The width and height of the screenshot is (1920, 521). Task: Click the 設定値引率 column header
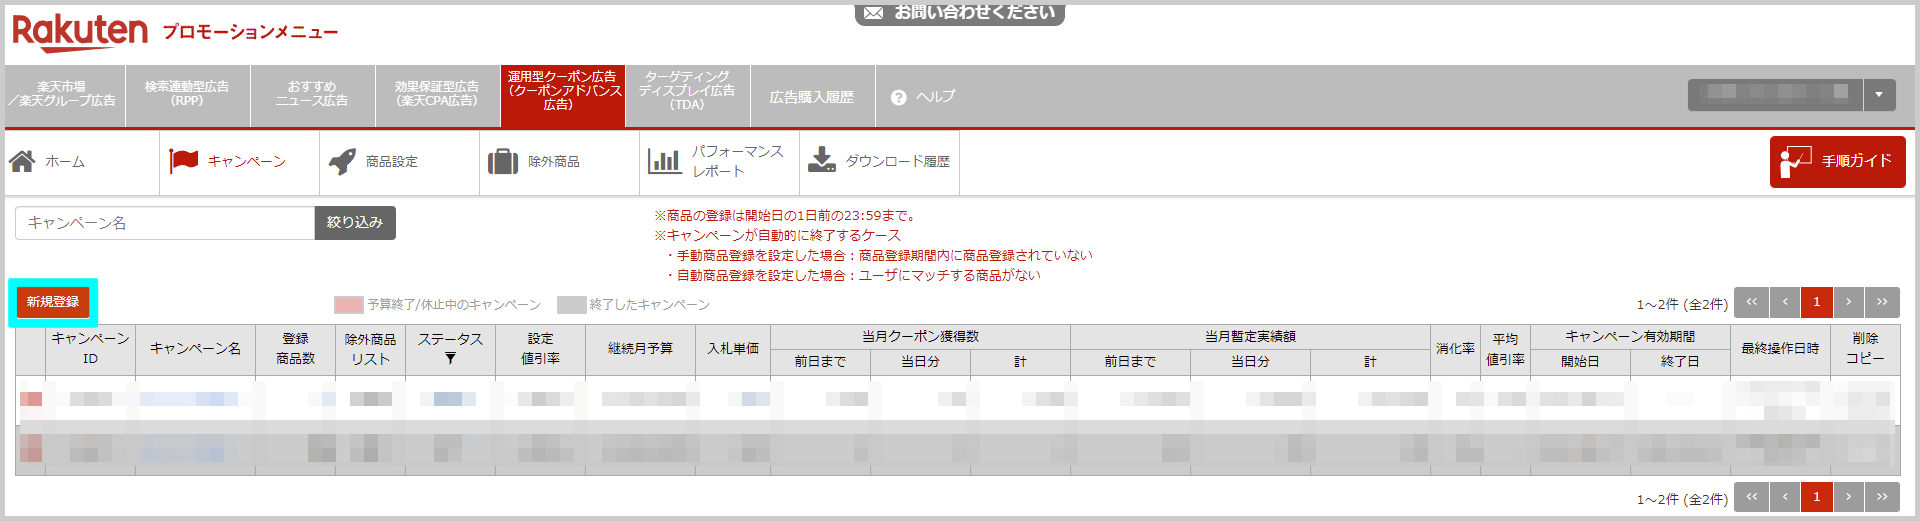[x=540, y=349]
